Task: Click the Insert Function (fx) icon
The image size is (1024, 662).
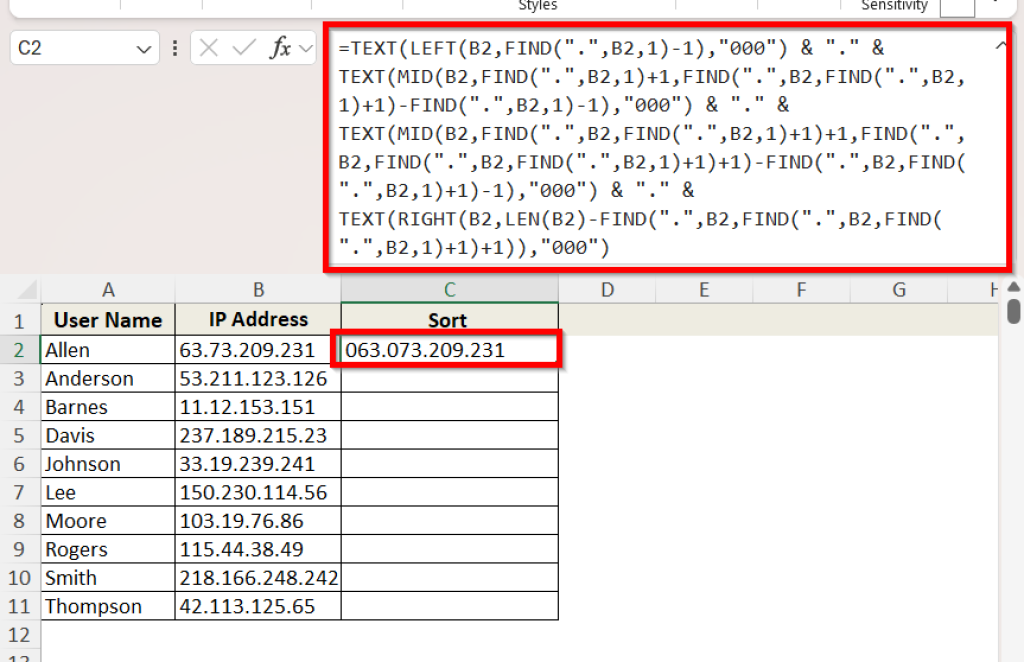Action: 283,47
